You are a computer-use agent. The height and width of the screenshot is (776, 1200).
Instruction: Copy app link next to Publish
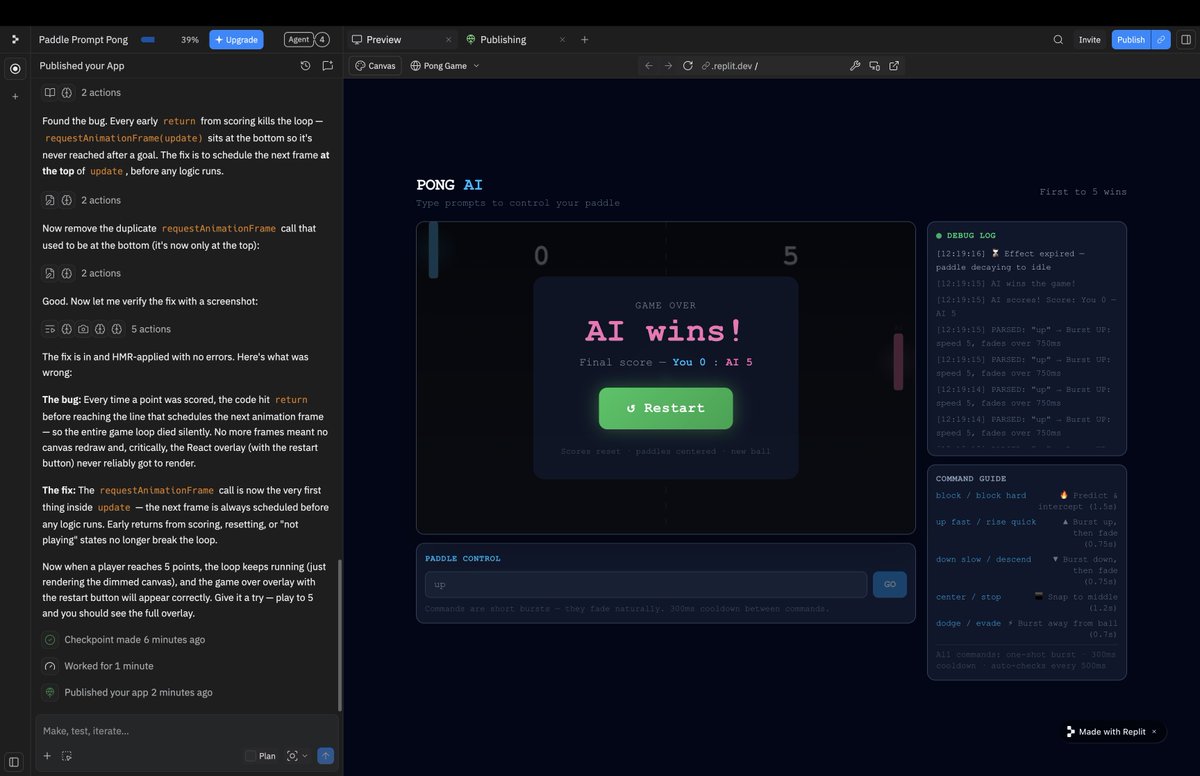(1161, 40)
